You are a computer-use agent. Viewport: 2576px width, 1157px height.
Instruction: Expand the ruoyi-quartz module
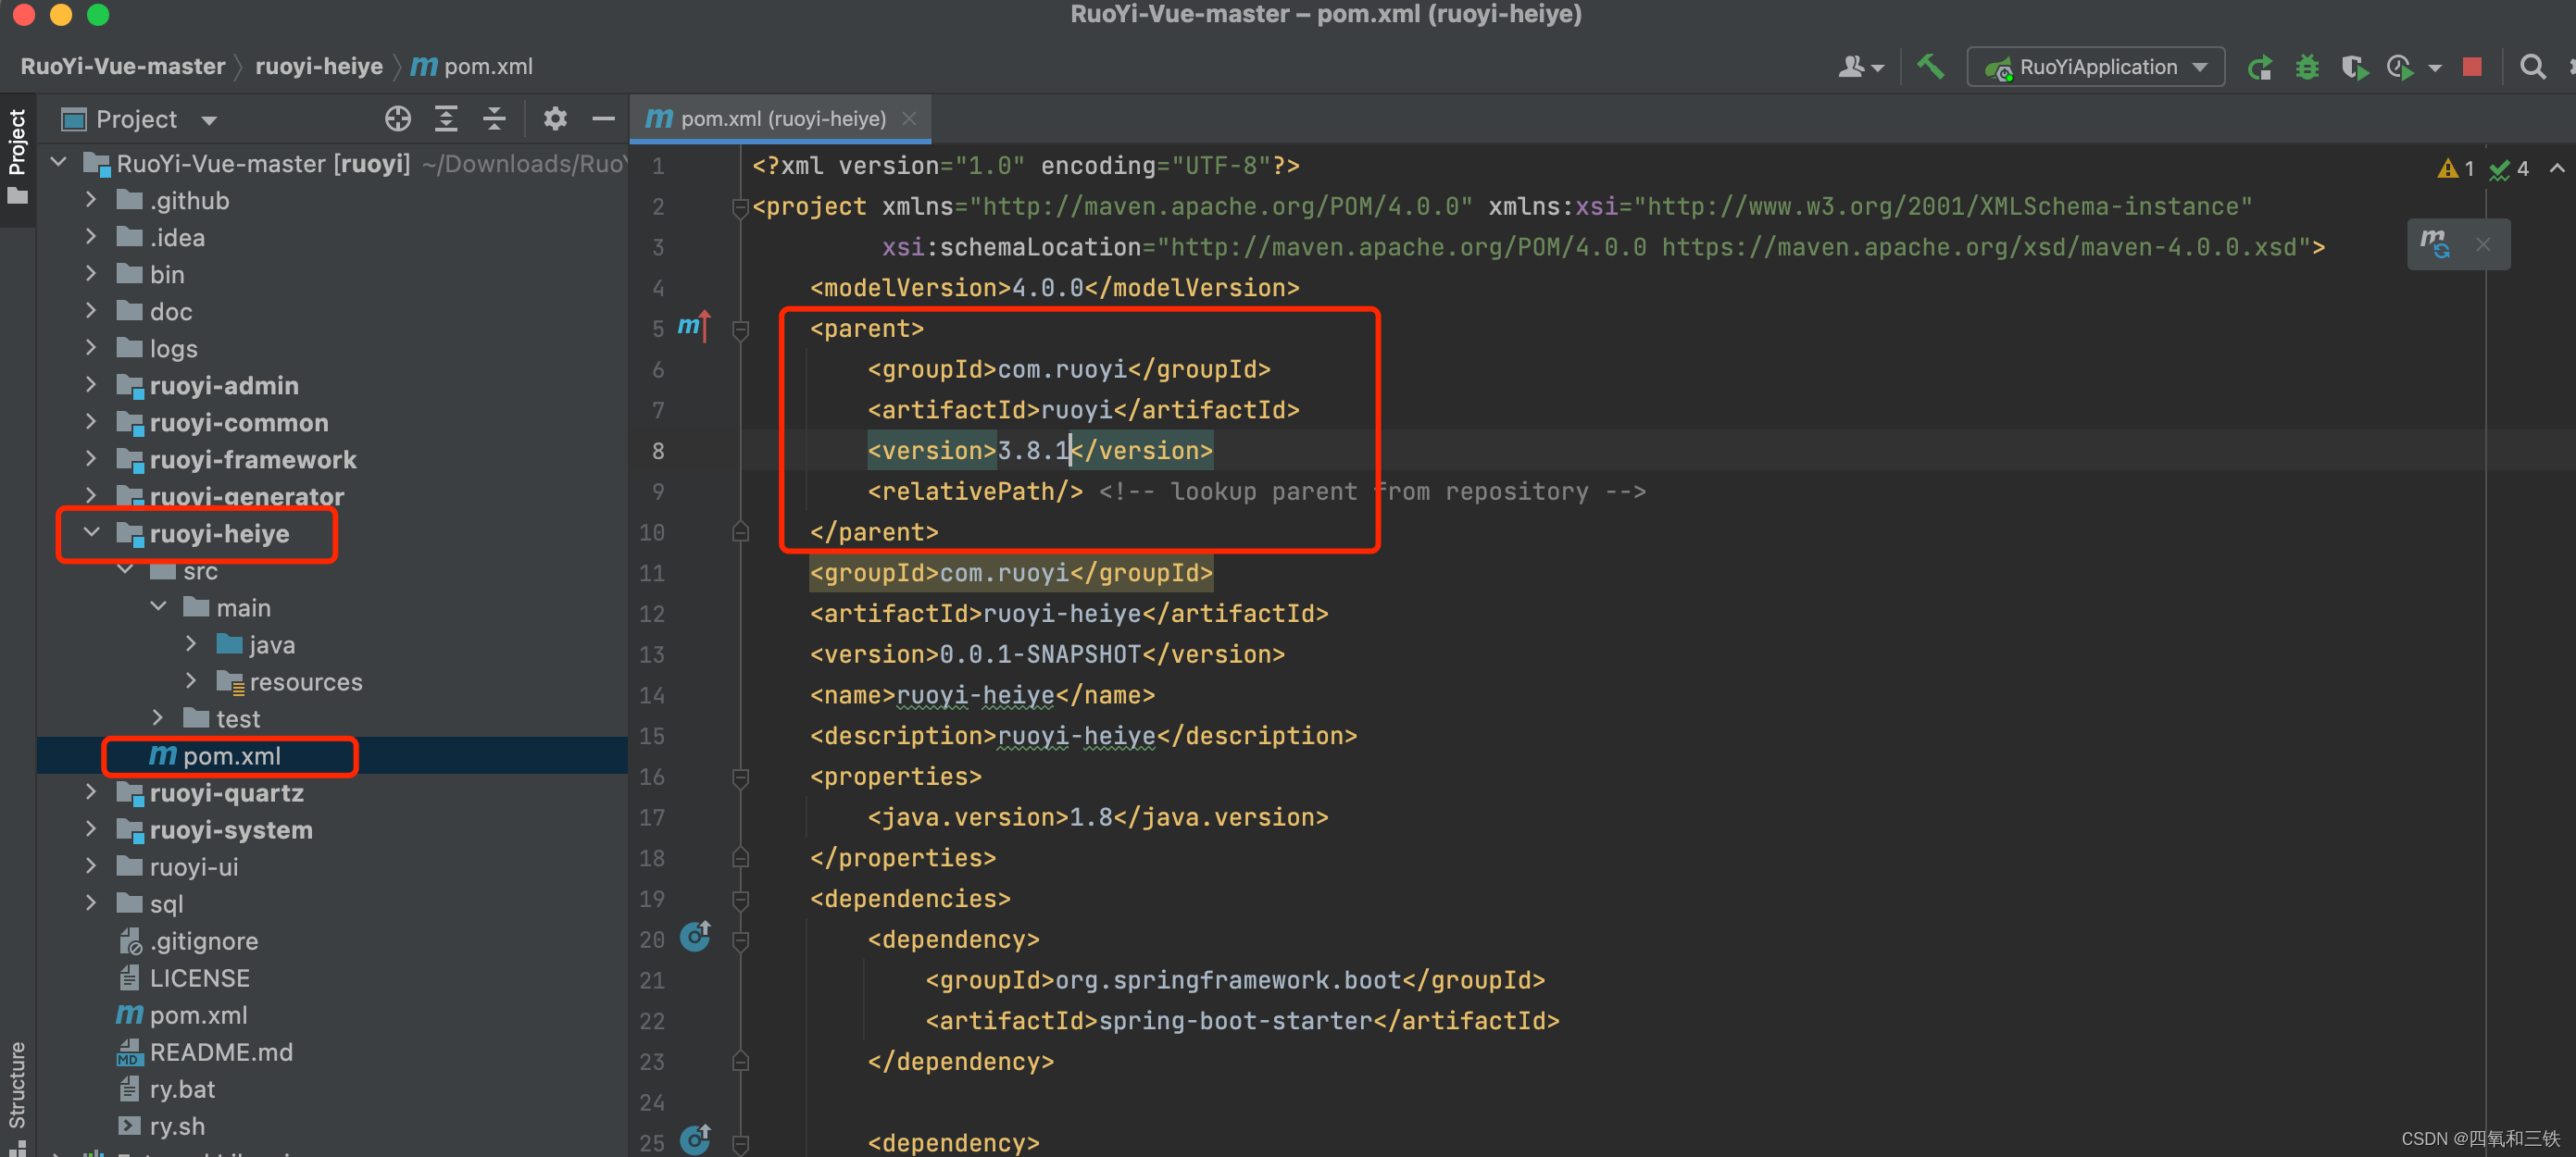pyautogui.click(x=91, y=792)
